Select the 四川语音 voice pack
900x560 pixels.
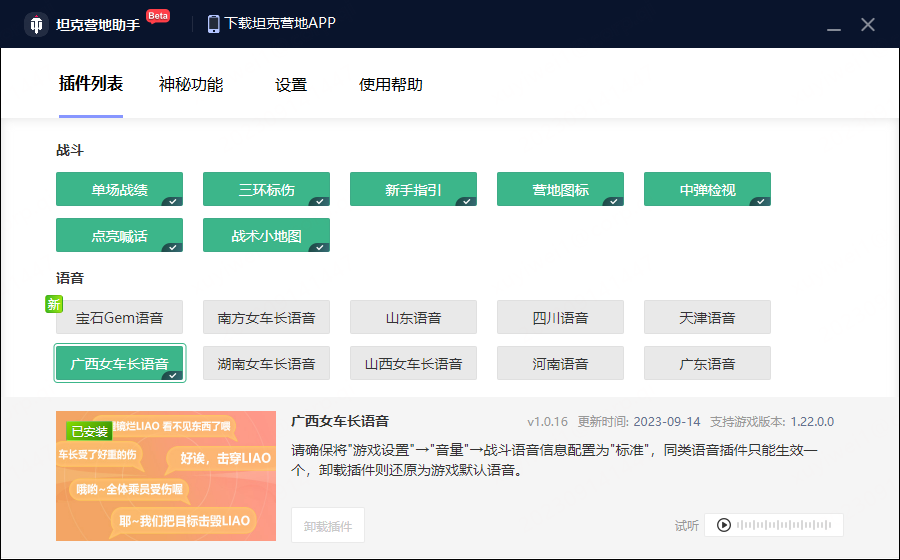(560, 317)
